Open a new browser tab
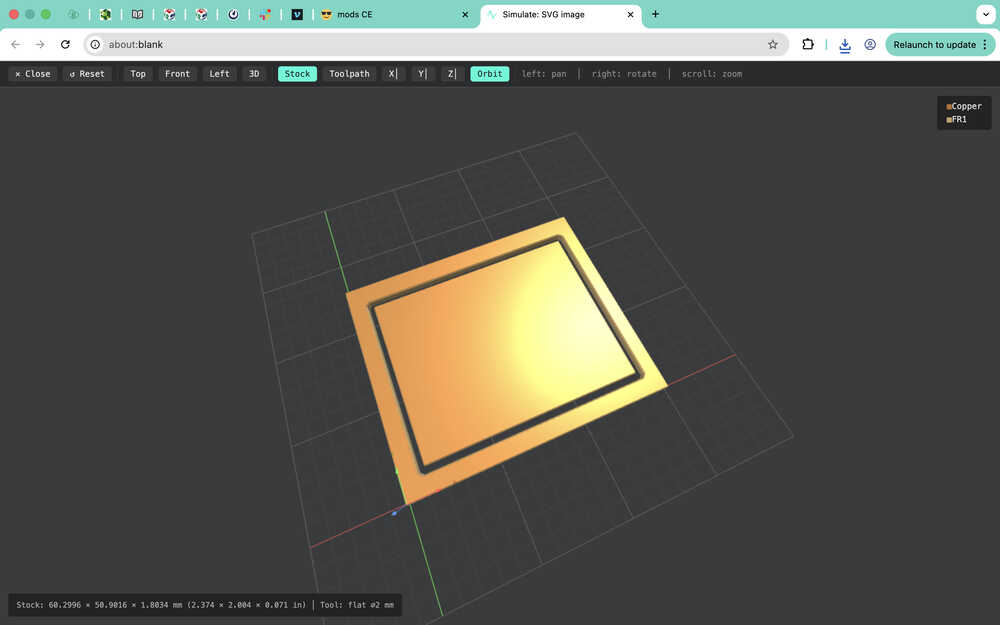Image resolution: width=1000 pixels, height=625 pixels. [x=655, y=14]
